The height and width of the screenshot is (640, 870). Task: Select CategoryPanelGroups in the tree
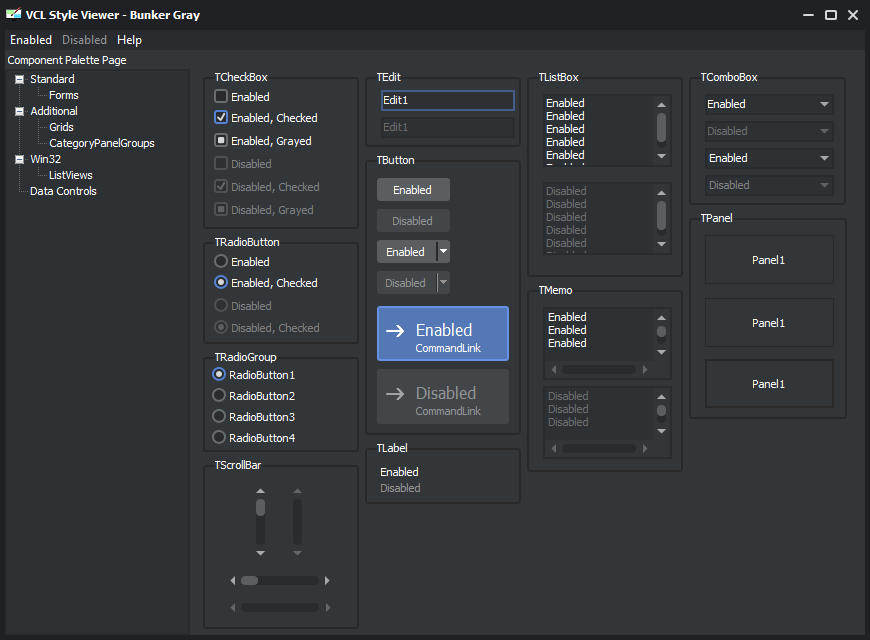[x=102, y=143]
